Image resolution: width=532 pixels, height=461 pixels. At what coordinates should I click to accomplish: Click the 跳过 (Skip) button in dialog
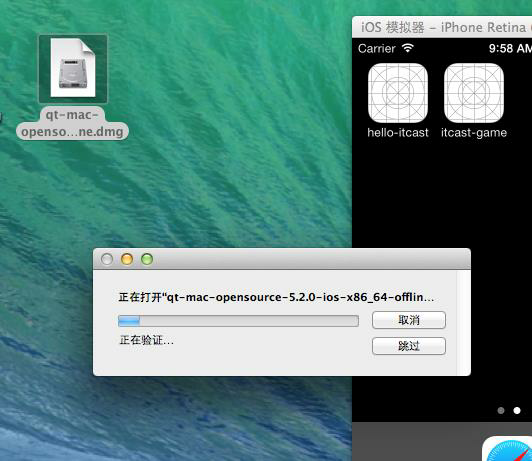tap(409, 346)
